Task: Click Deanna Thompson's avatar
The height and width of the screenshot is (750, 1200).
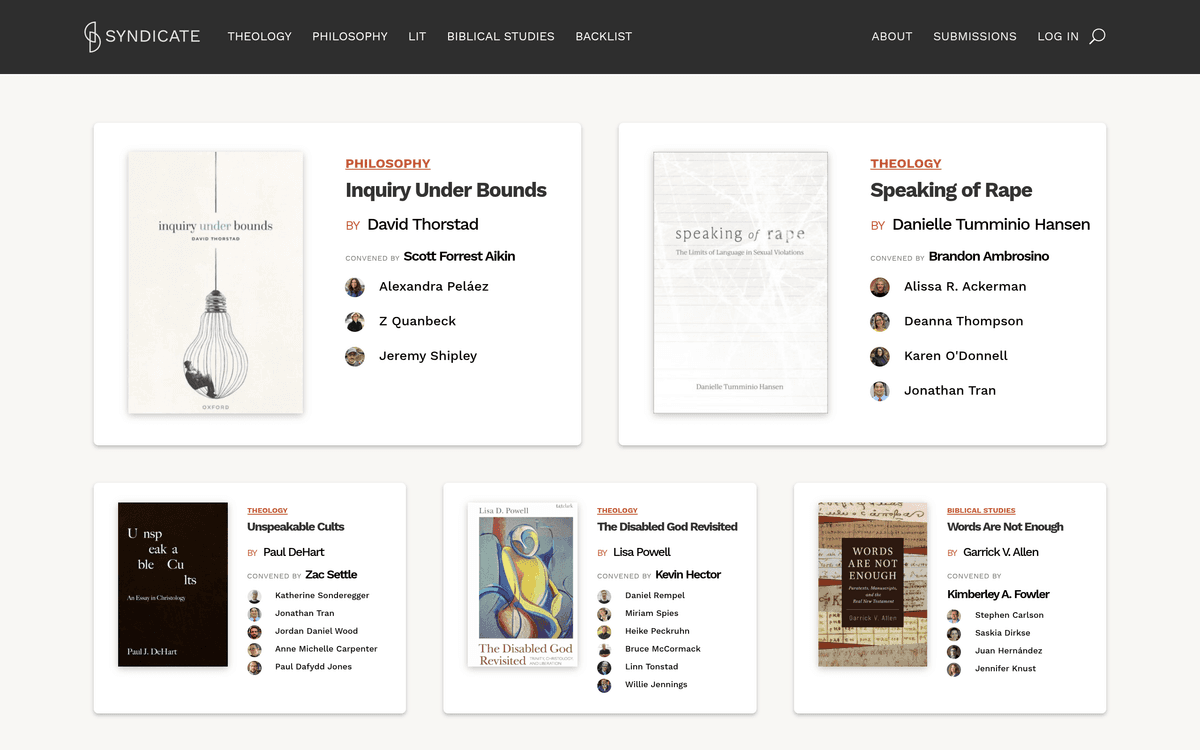Action: click(880, 322)
